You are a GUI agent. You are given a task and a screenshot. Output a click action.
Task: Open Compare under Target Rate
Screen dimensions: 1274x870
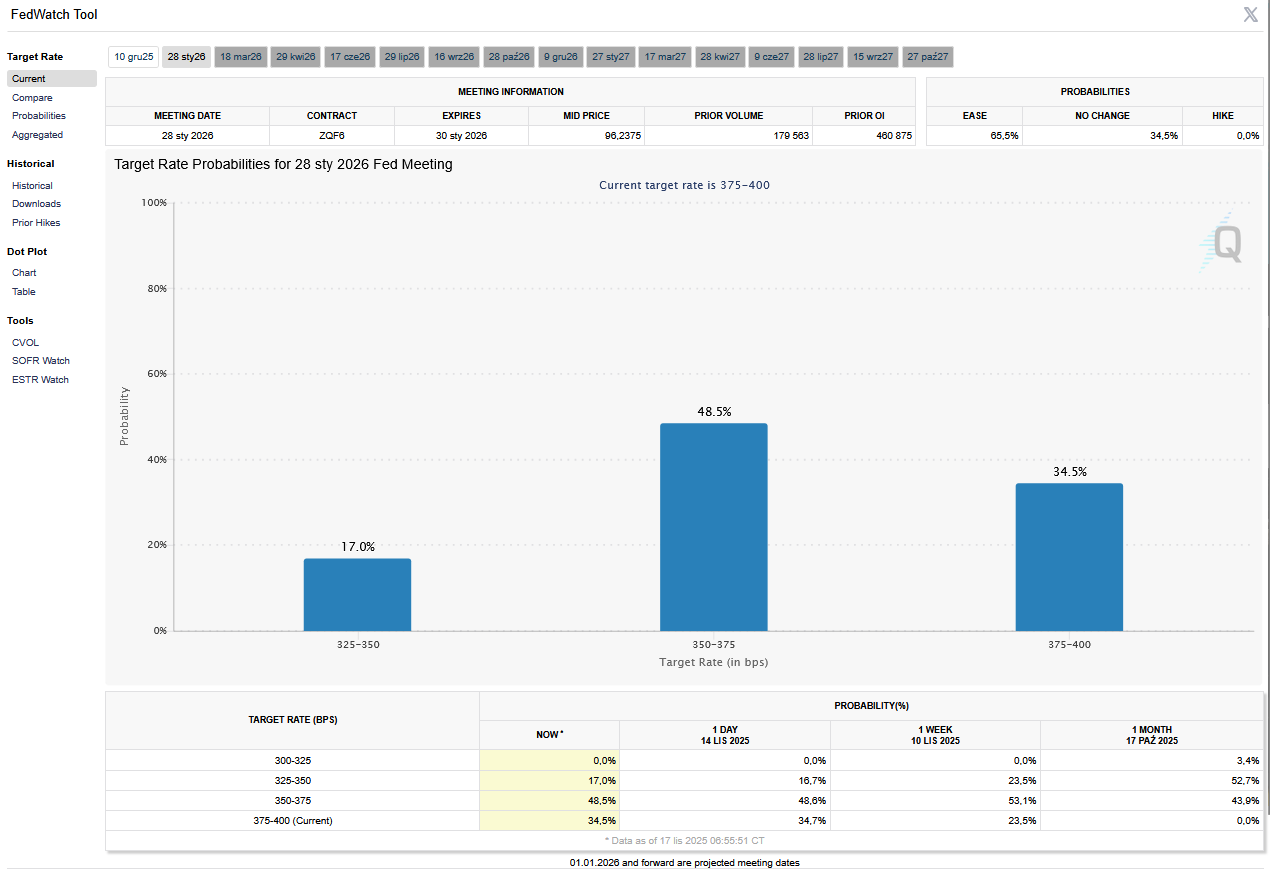pyautogui.click(x=32, y=98)
